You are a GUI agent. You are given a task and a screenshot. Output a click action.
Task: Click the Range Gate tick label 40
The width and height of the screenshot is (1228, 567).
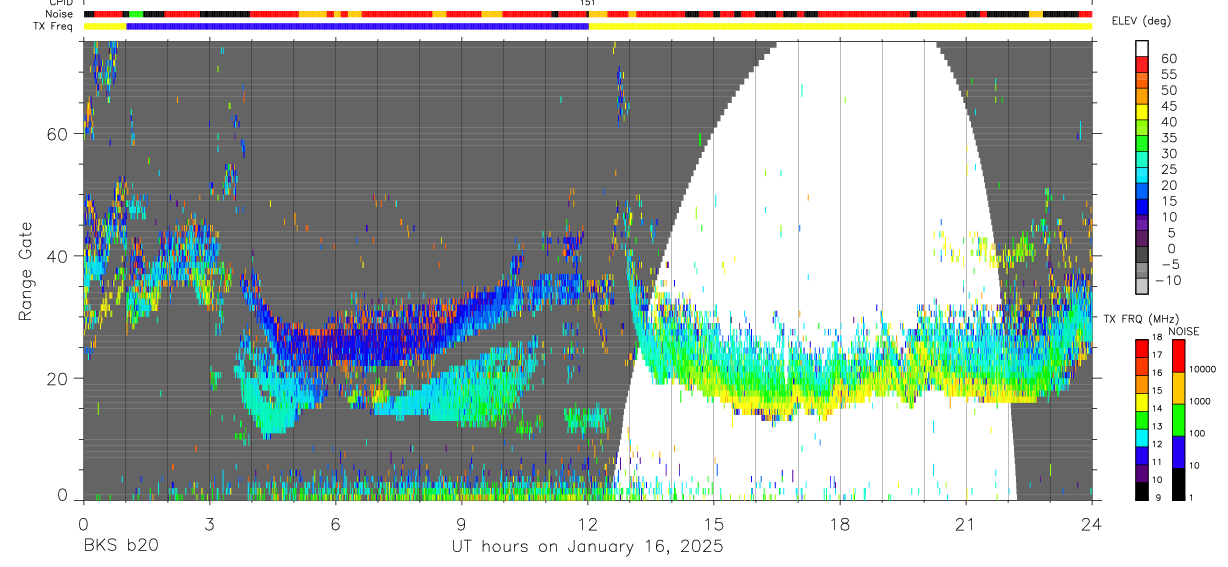point(60,256)
